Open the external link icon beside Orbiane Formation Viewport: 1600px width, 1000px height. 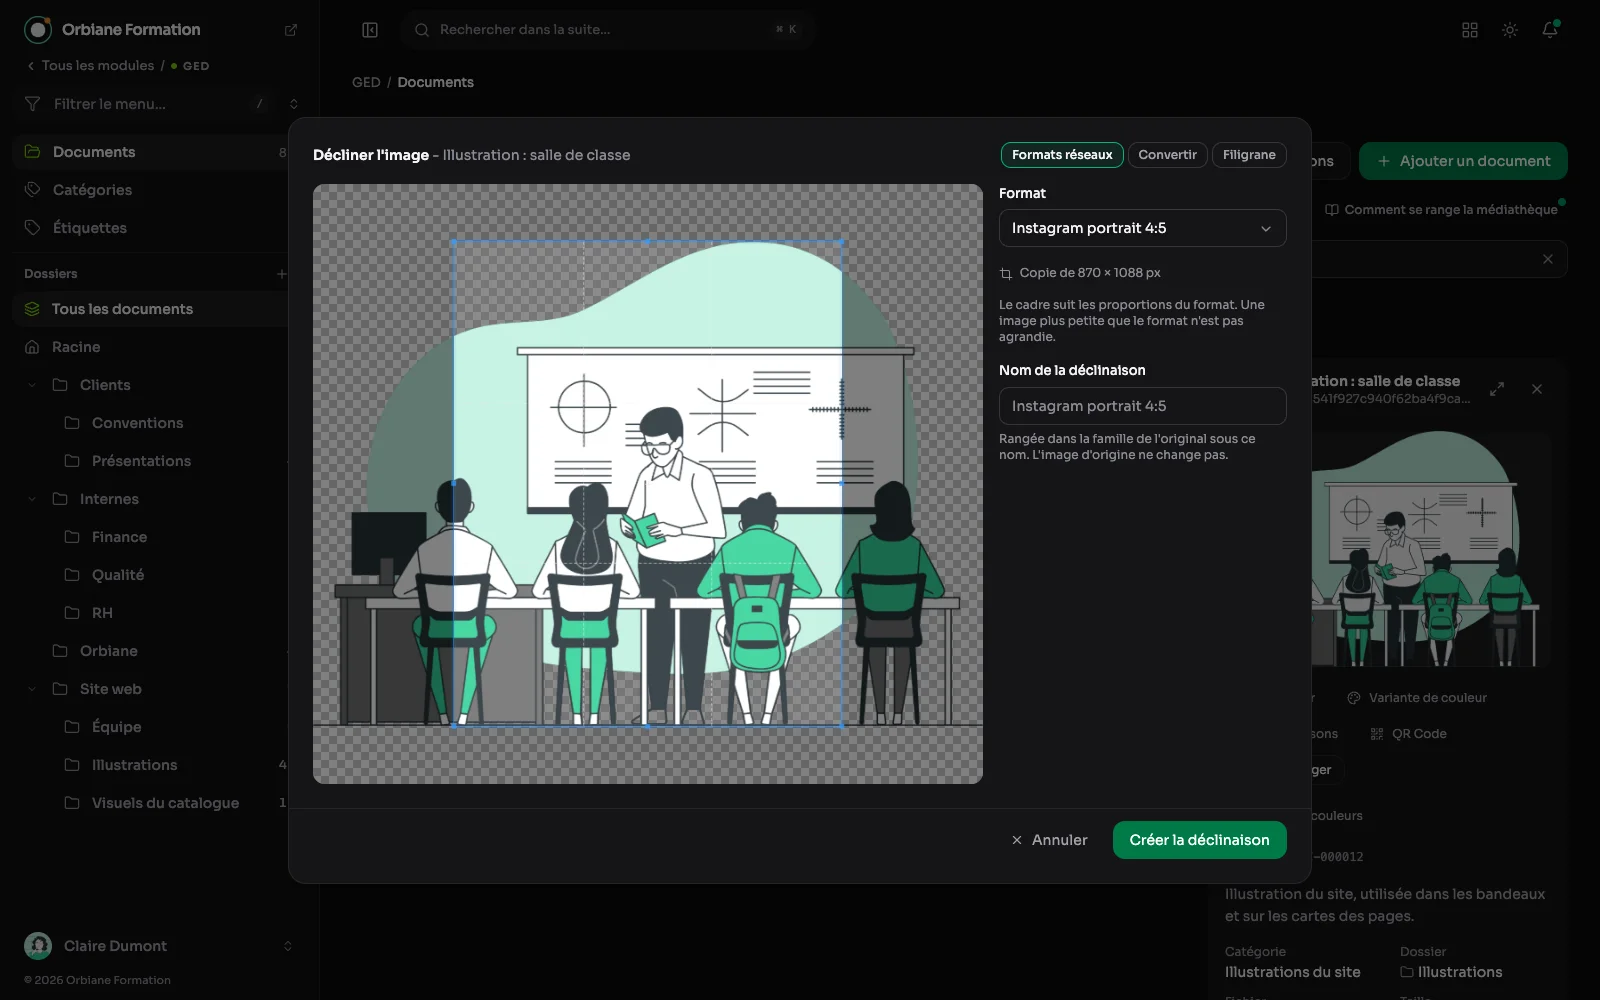click(x=291, y=30)
